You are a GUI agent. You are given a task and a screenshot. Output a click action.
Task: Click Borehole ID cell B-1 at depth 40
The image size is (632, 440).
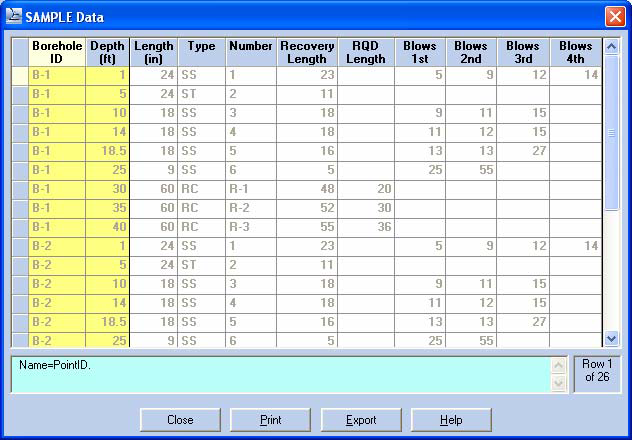click(57, 227)
